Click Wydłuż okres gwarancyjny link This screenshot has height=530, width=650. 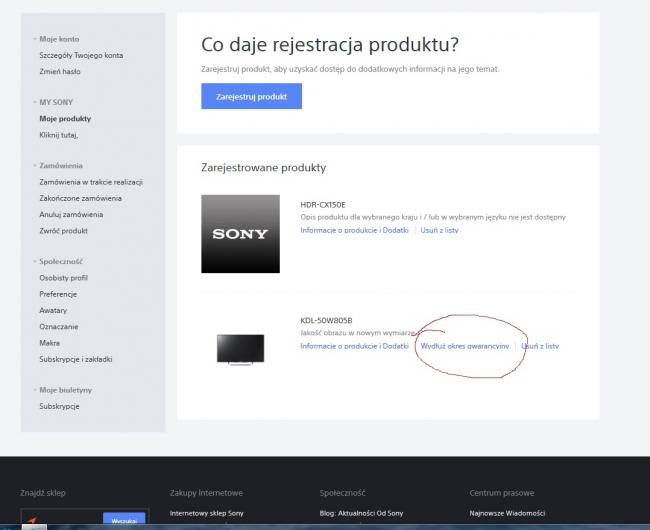click(465, 346)
